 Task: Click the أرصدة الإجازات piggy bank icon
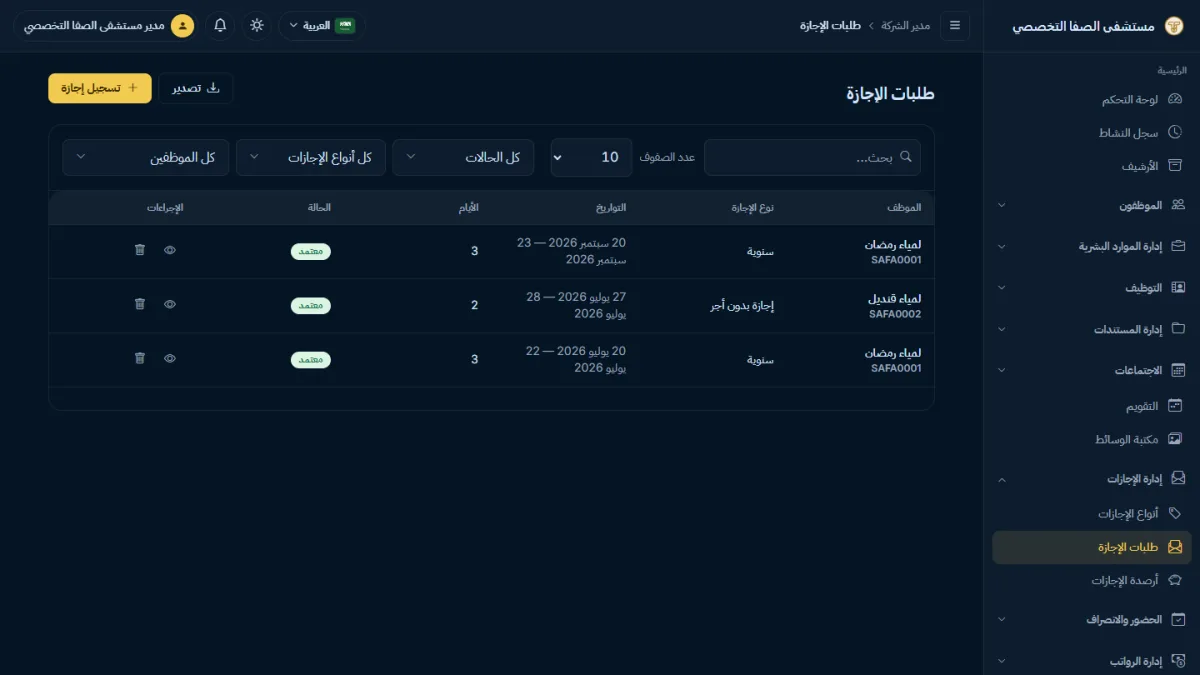point(1175,580)
